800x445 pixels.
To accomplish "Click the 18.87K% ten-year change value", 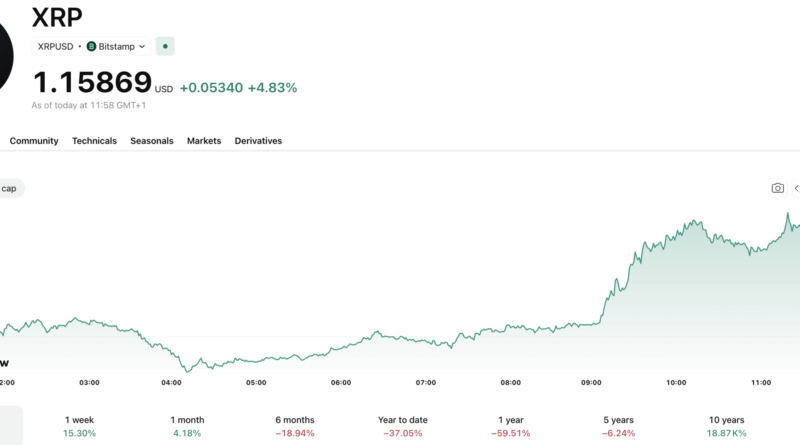I will pyautogui.click(x=727, y=433).
